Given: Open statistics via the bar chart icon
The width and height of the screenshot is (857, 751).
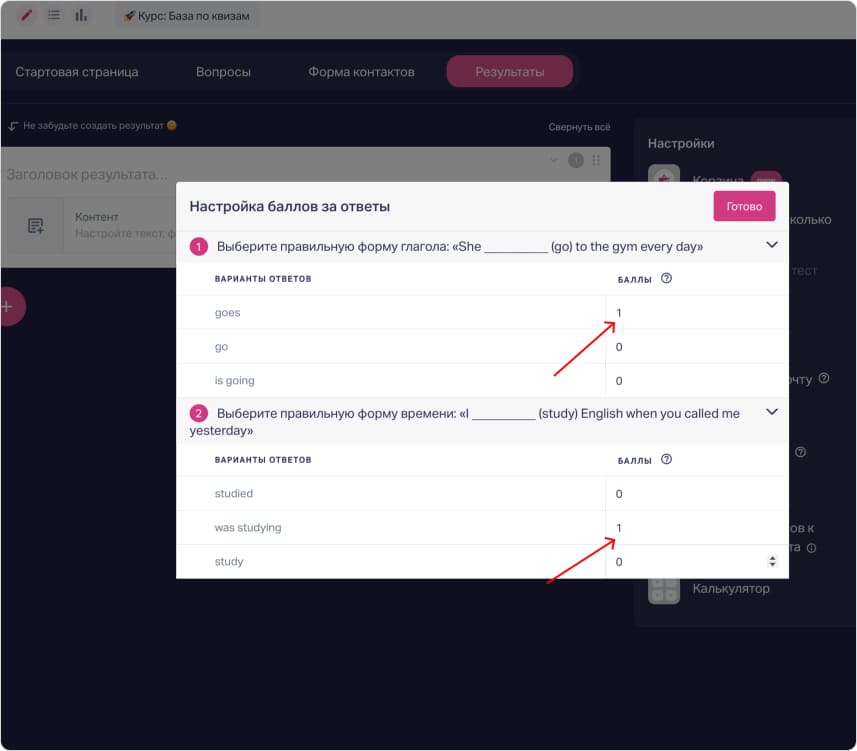Looking at the screenshot, I should point(81,15).
